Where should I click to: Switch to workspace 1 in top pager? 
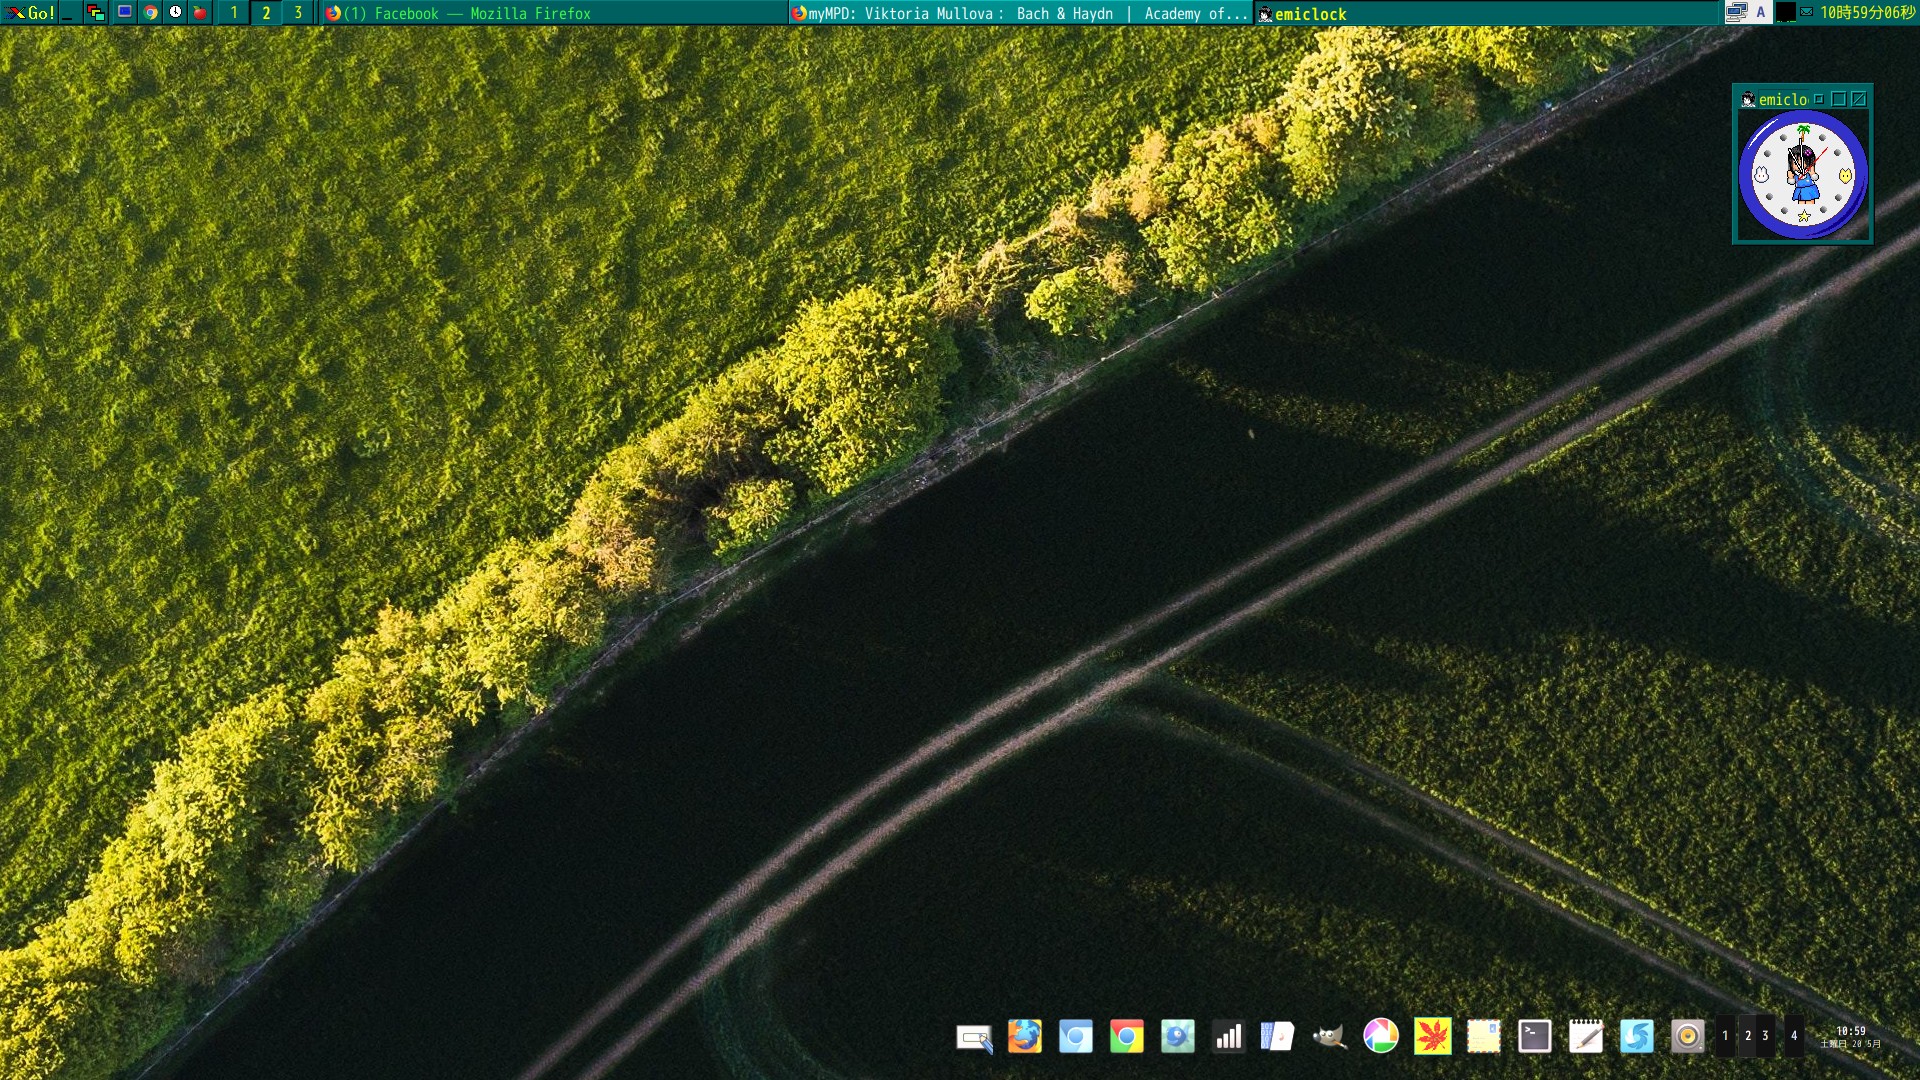[234, 13]
